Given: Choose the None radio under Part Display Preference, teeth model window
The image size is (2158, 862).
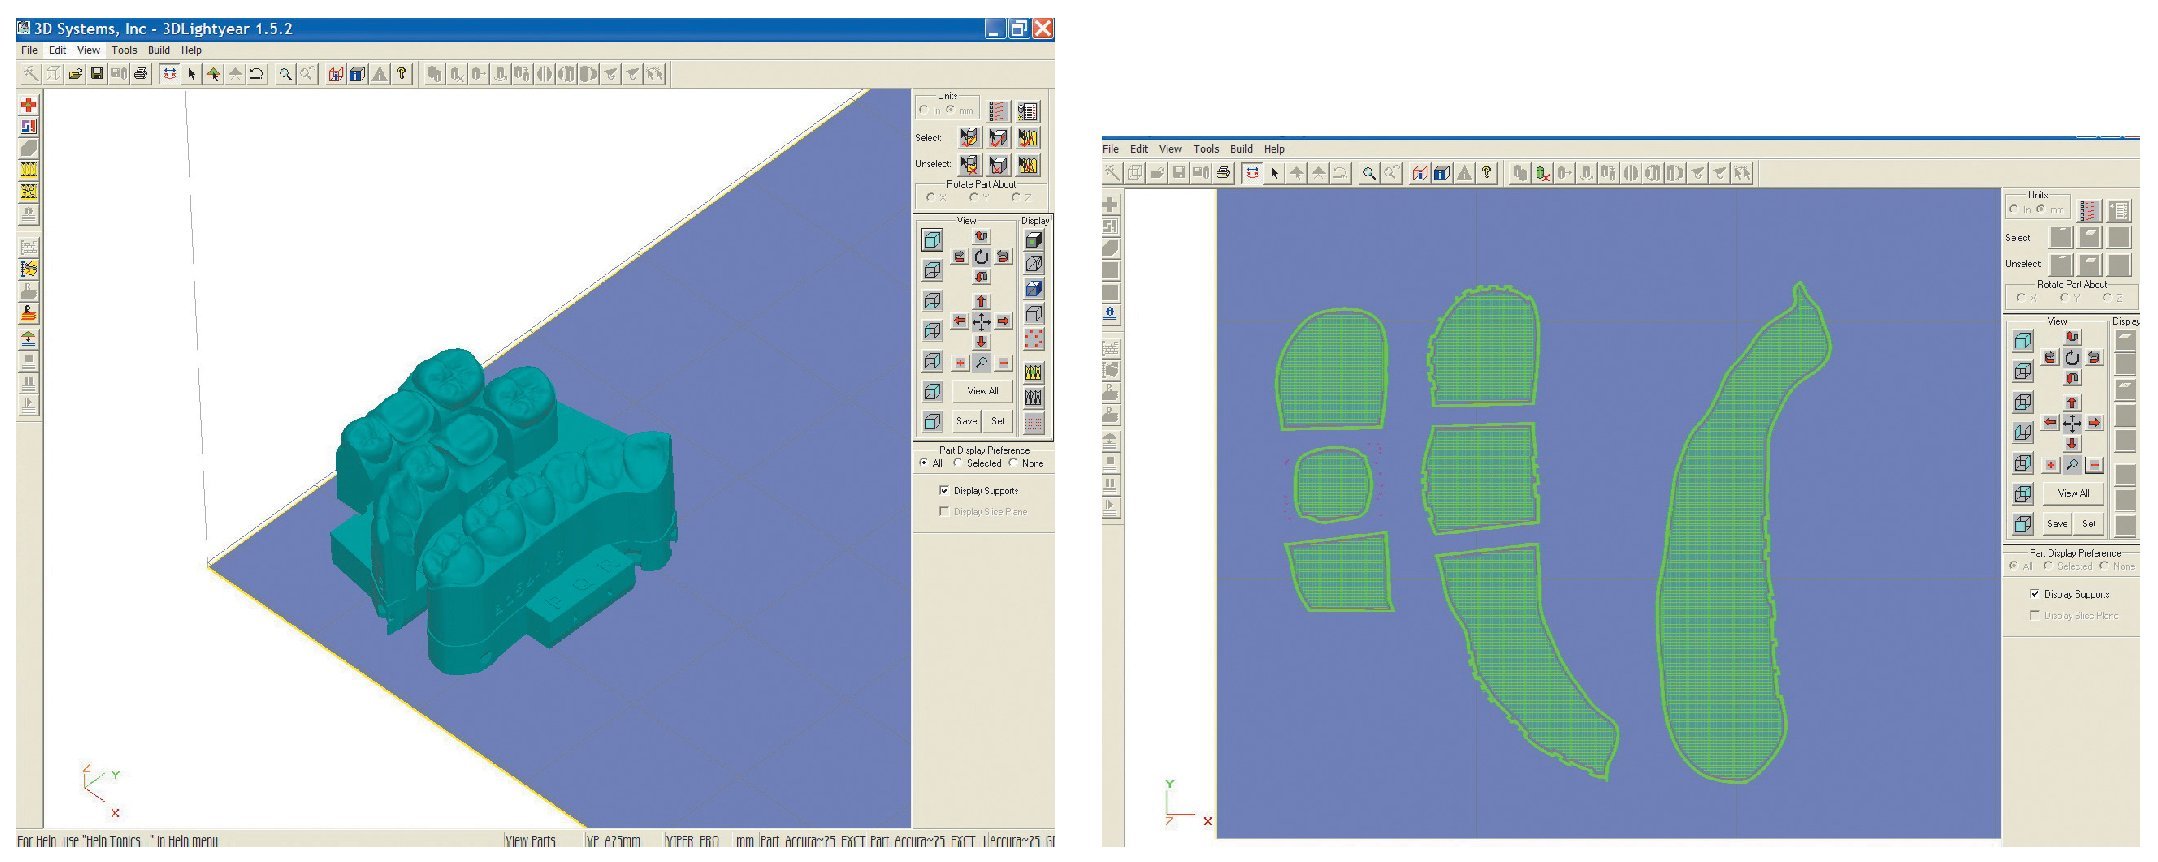Looking at the screenshot, I should point(1013,463).
